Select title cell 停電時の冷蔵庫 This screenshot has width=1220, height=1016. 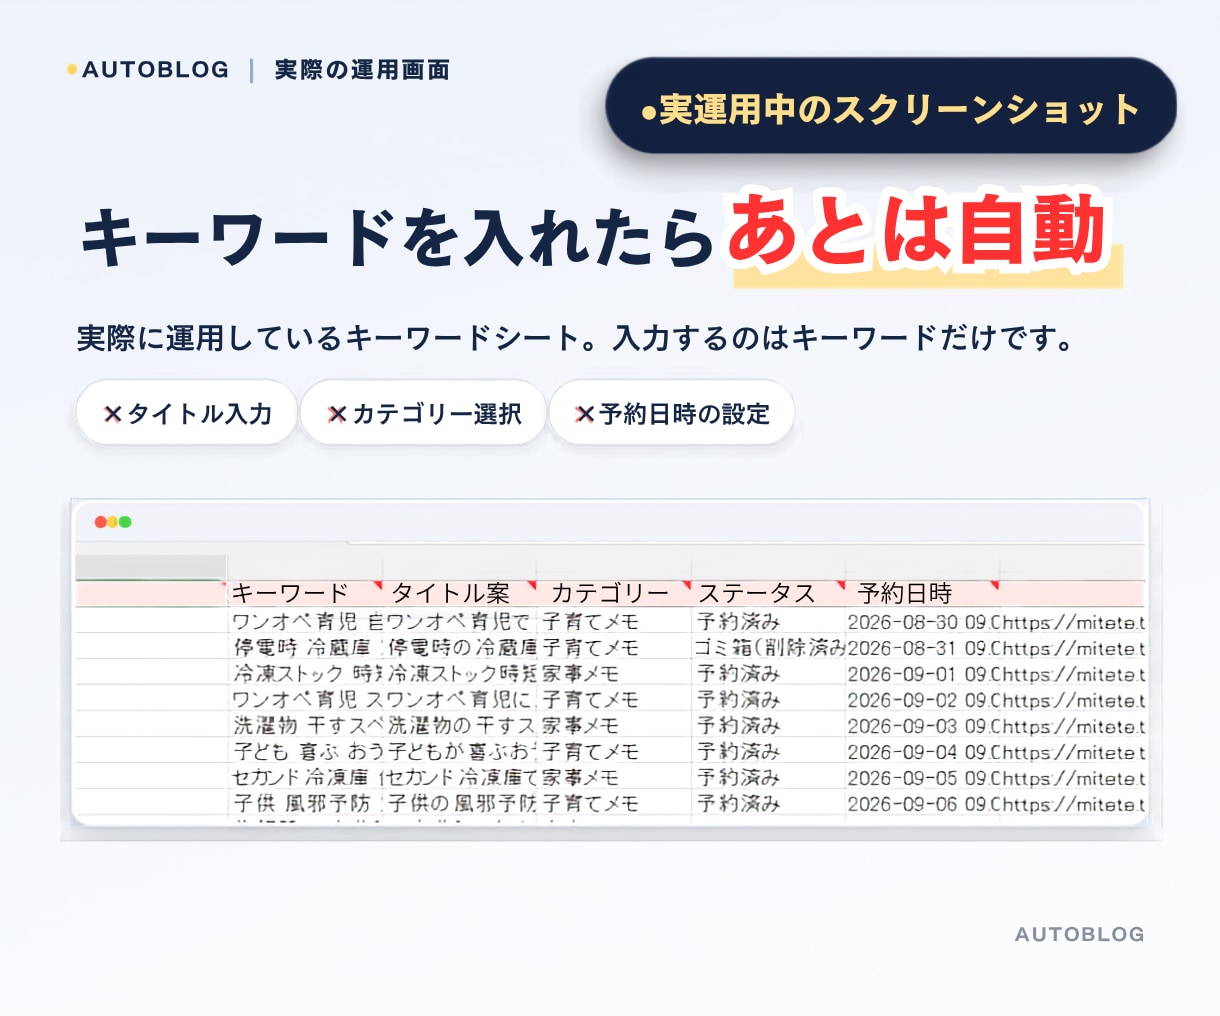[461, 648]
